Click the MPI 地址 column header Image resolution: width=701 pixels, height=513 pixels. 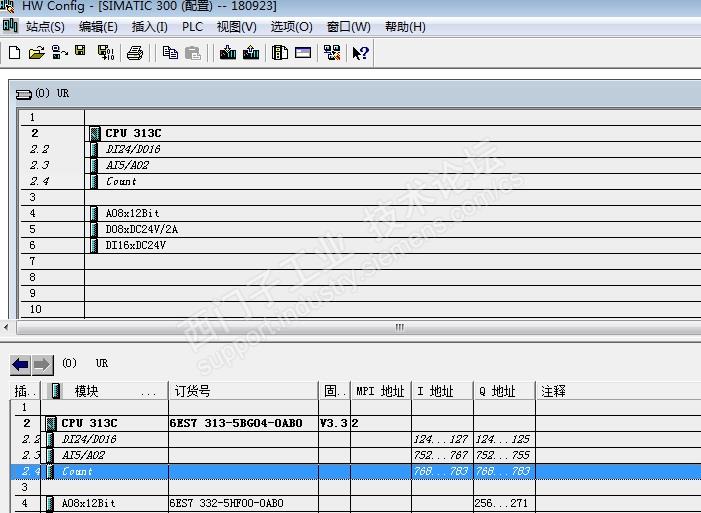[380, 391]
